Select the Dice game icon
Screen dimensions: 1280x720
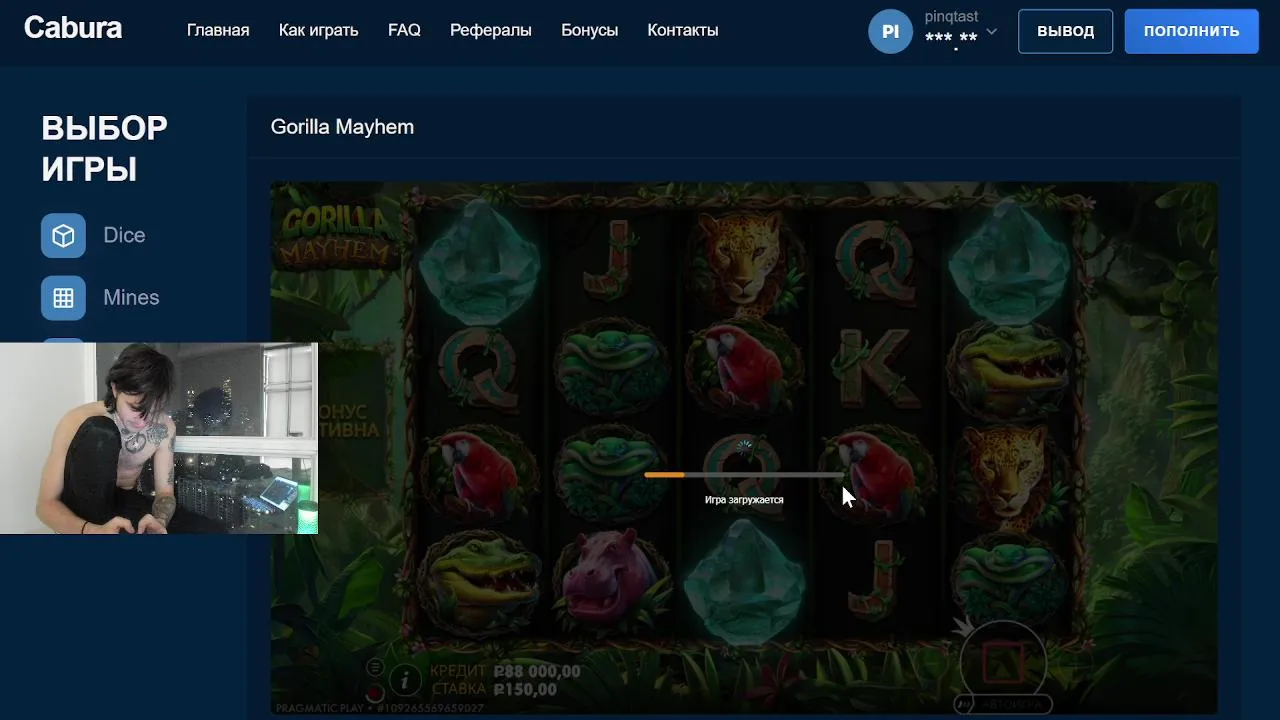[63, 235]
